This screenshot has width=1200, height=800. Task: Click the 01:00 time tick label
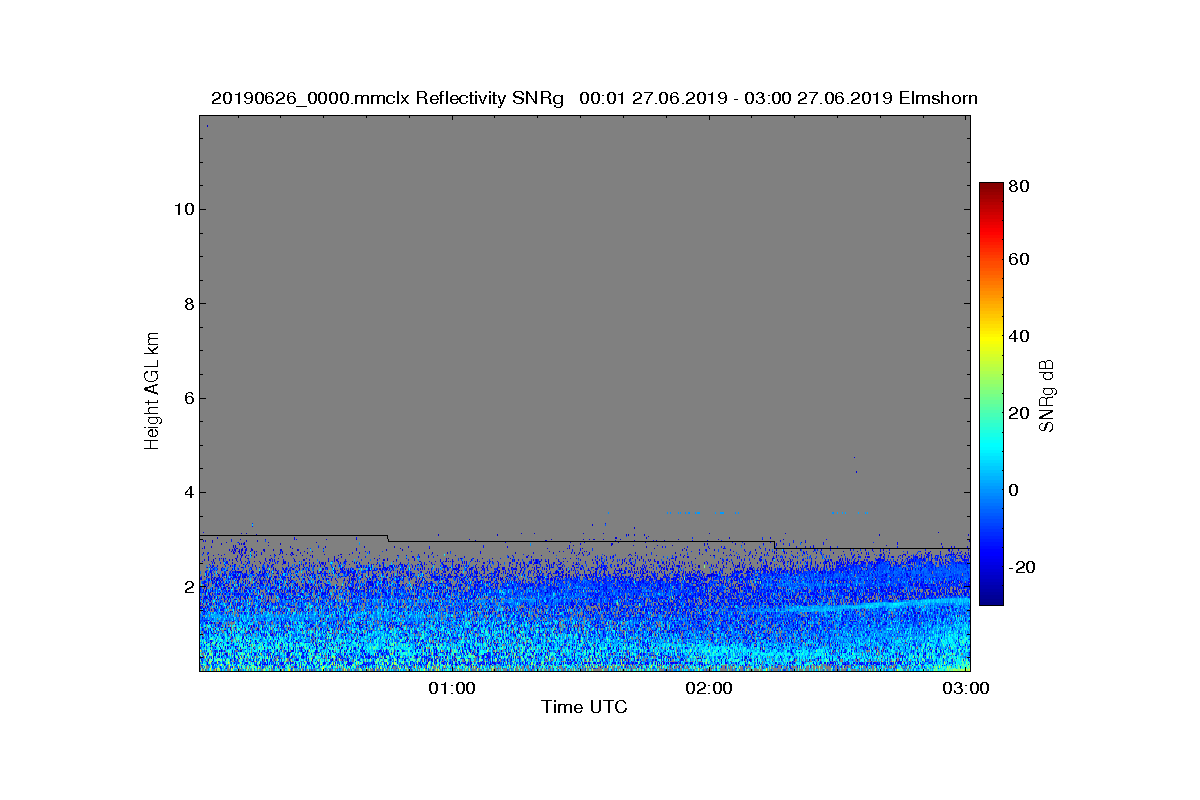[452, 688]
